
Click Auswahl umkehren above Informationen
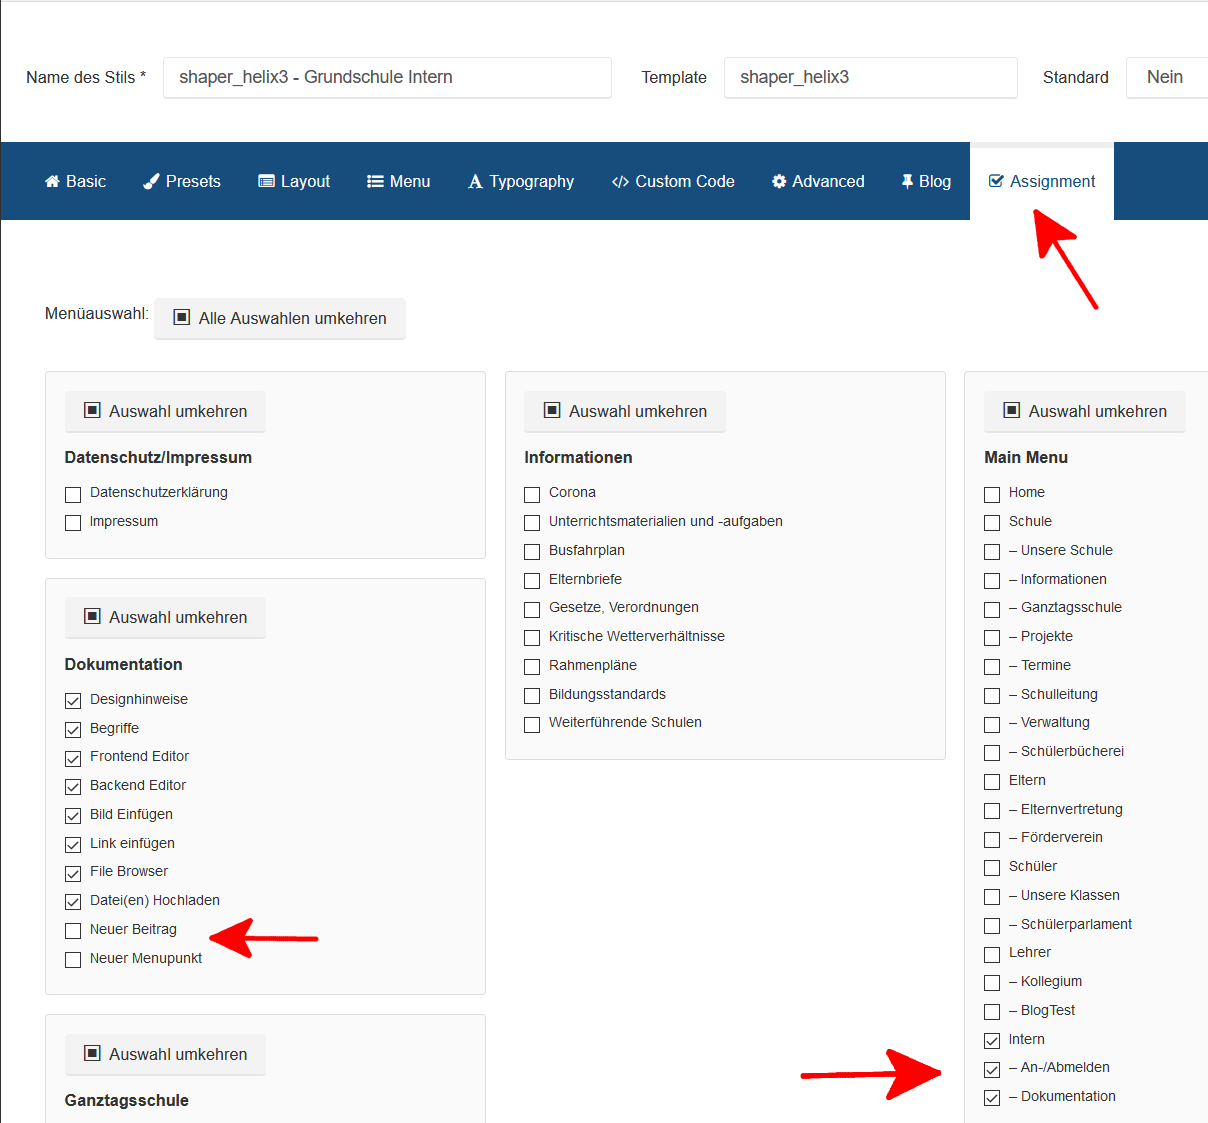point(625,411)
